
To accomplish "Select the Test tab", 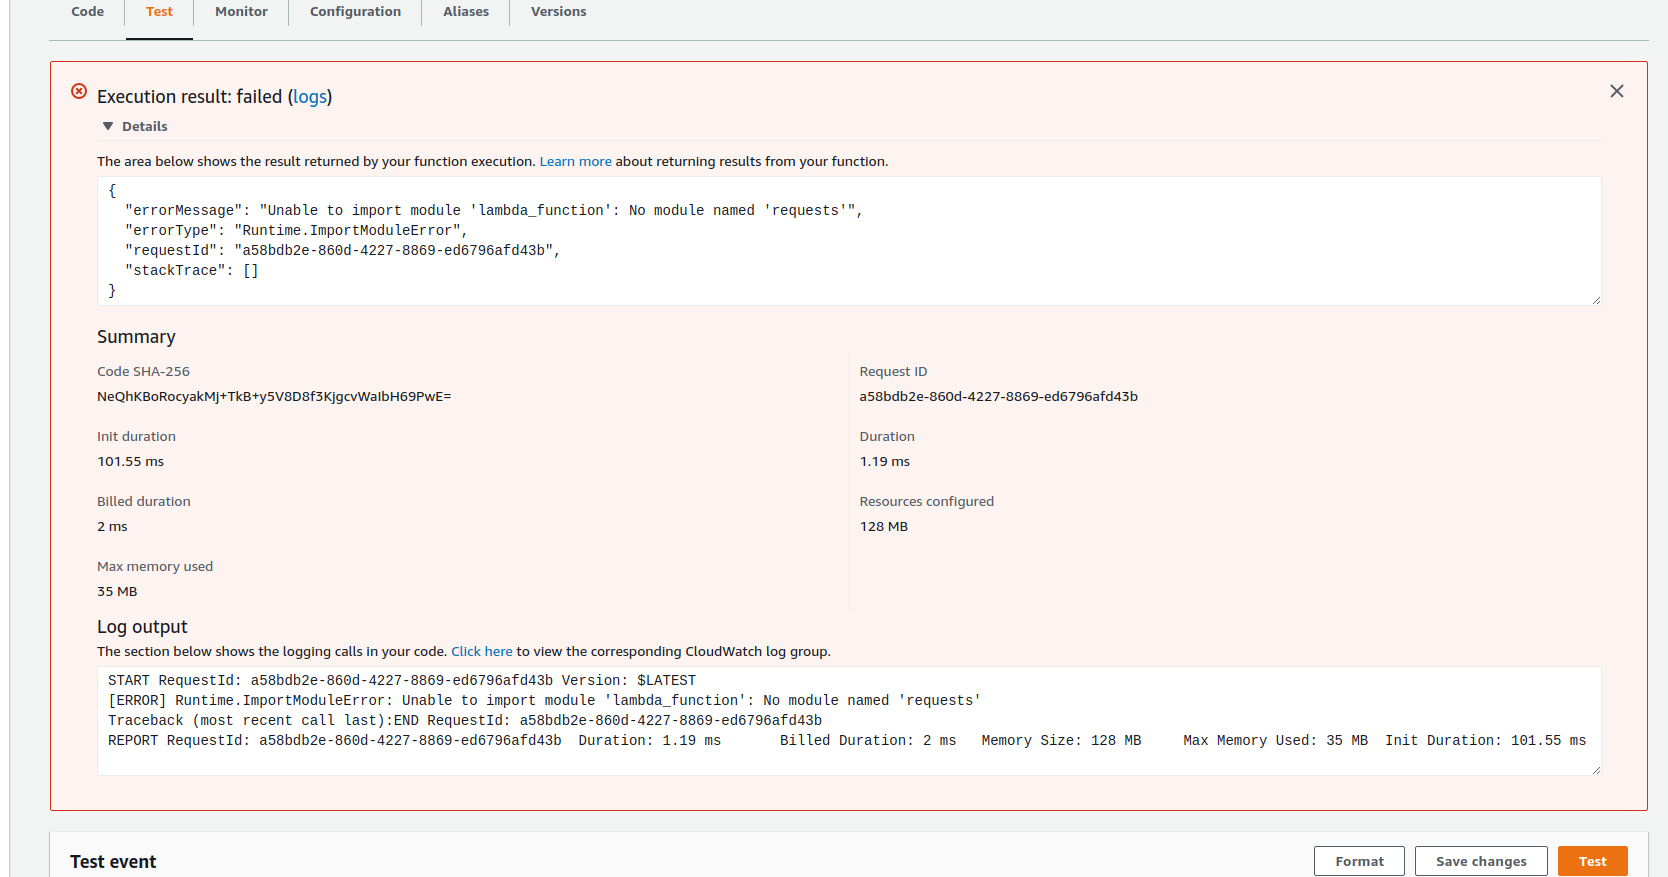I will click(x=159, y=12).
